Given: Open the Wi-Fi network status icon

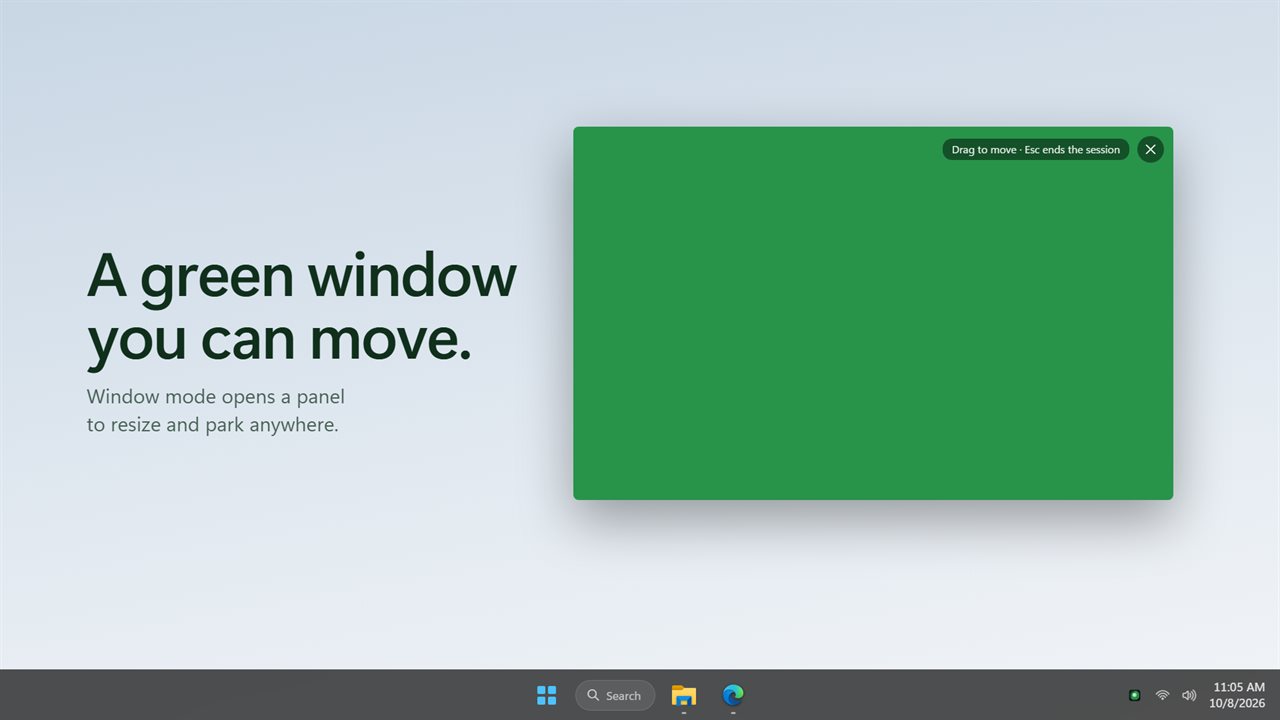Looking at the screenshot, I should tap(1162, 695).
